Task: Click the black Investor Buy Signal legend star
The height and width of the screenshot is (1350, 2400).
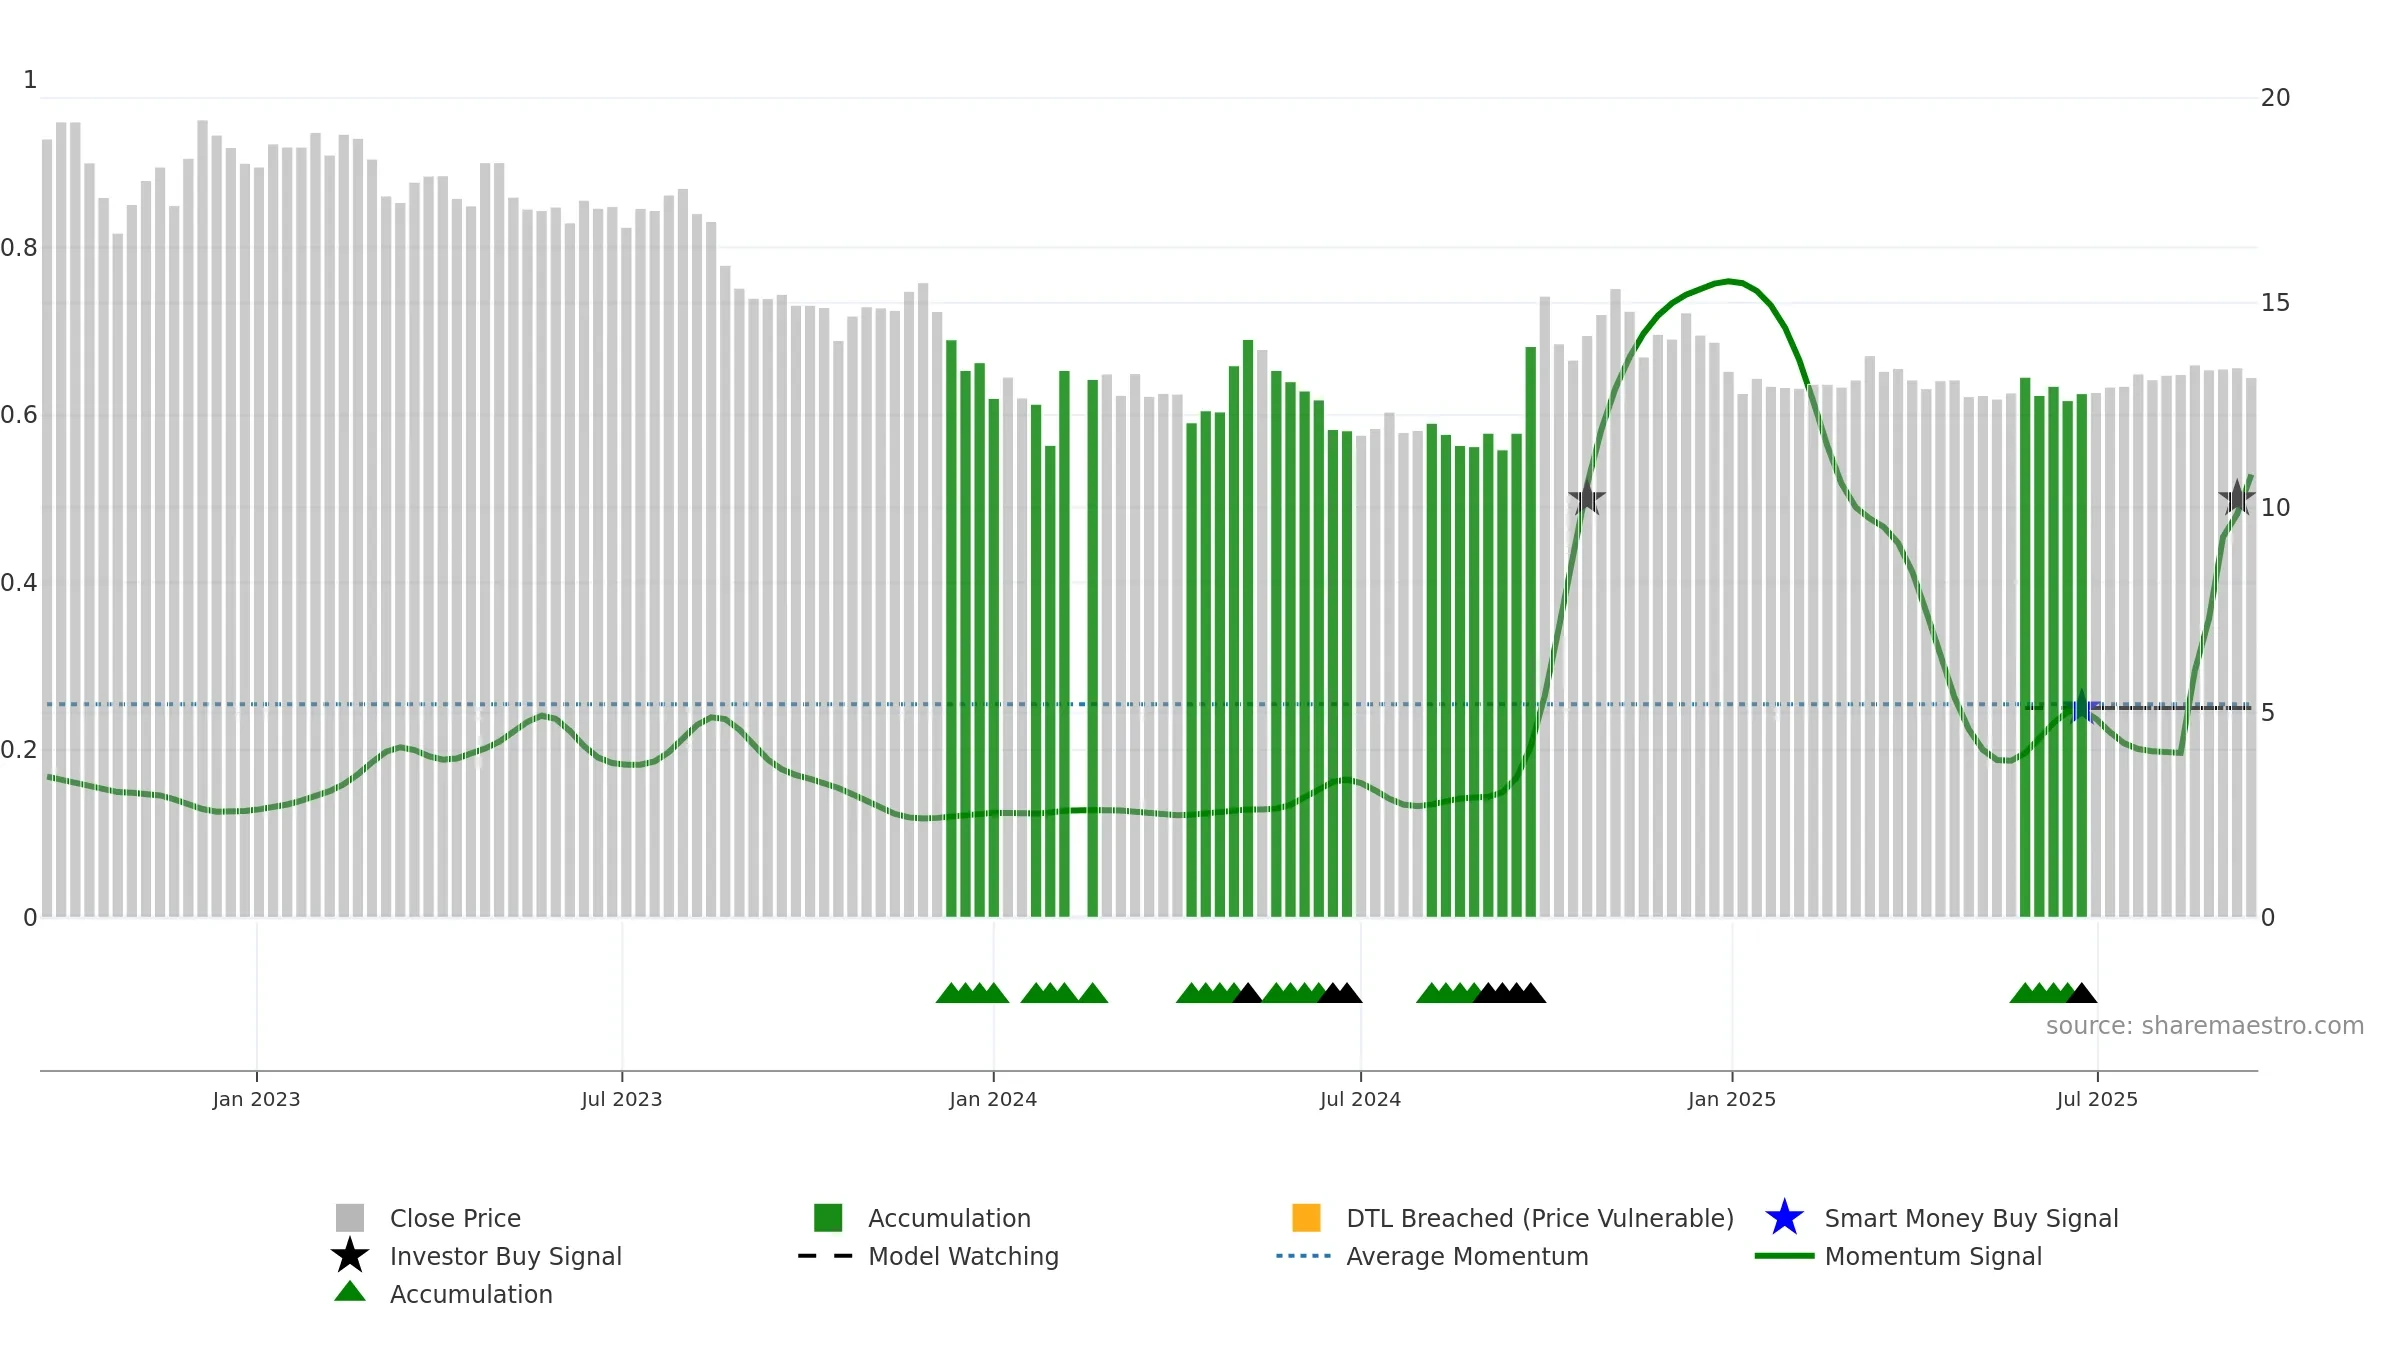Action: [x=350, y=1255]
